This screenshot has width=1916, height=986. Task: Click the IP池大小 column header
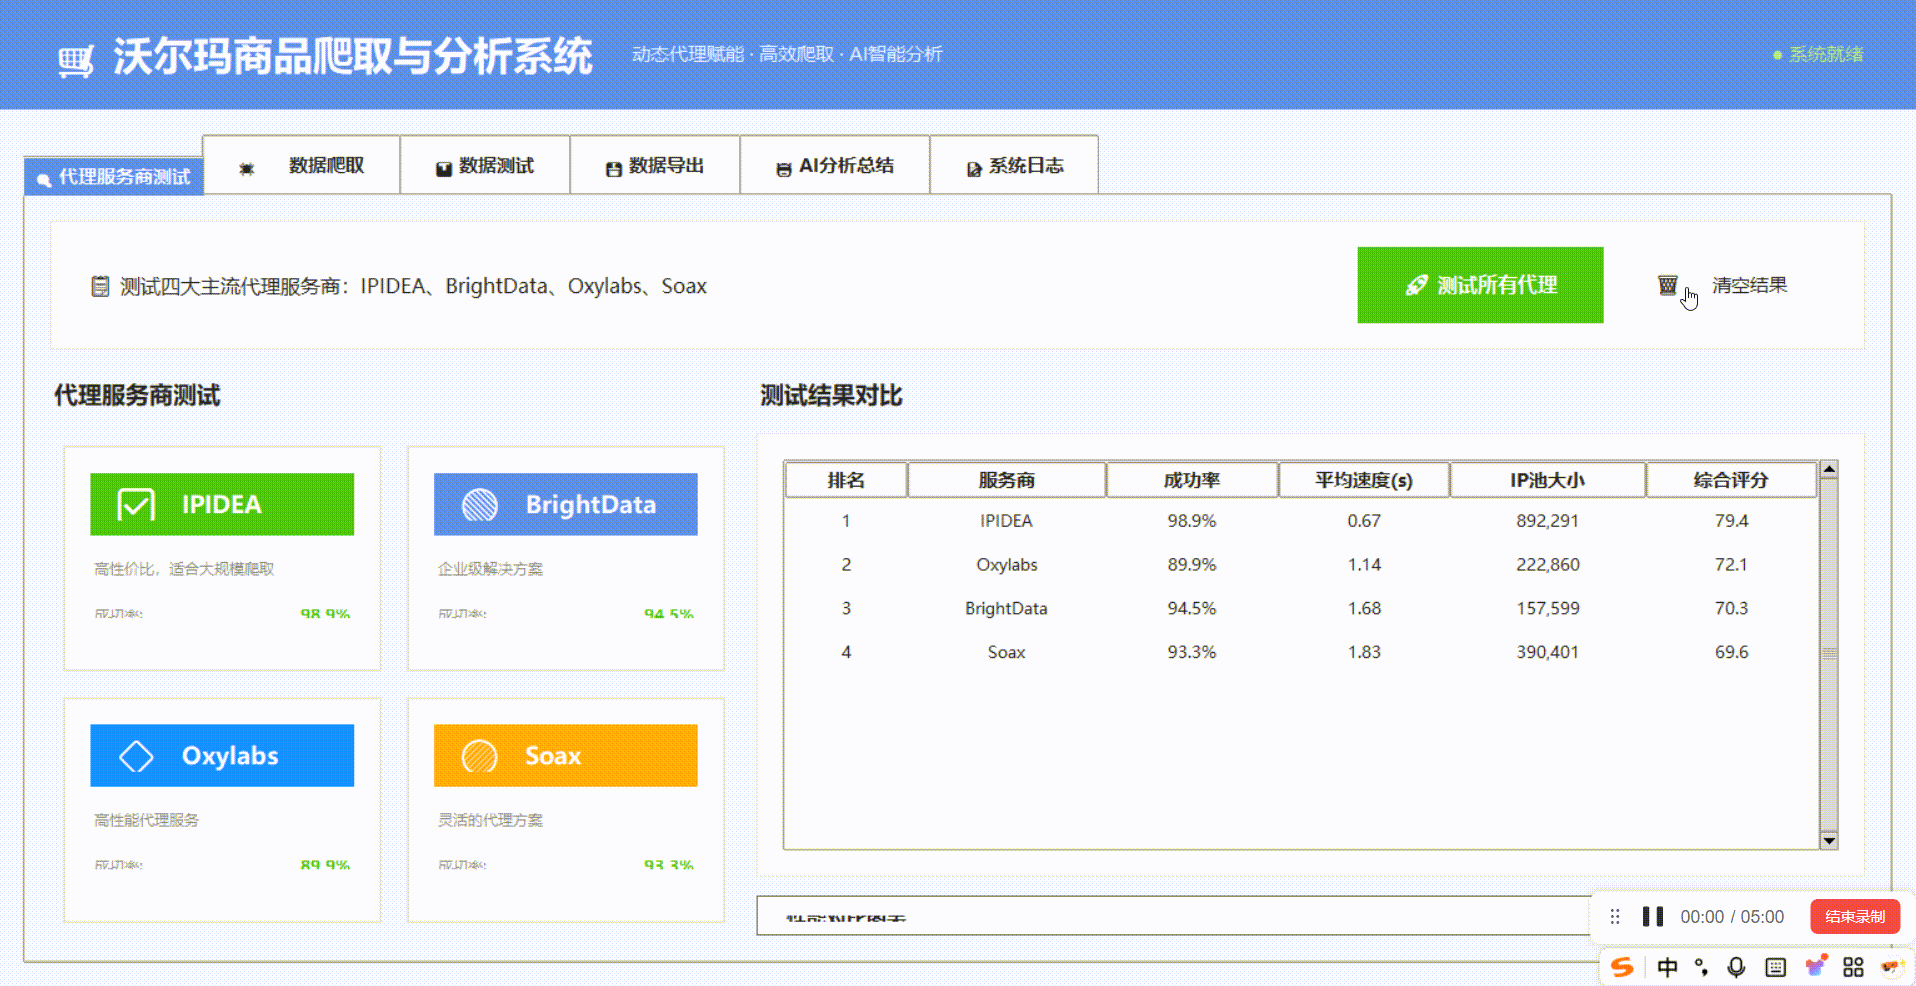pyautogui.click(x=1548, y=480)
